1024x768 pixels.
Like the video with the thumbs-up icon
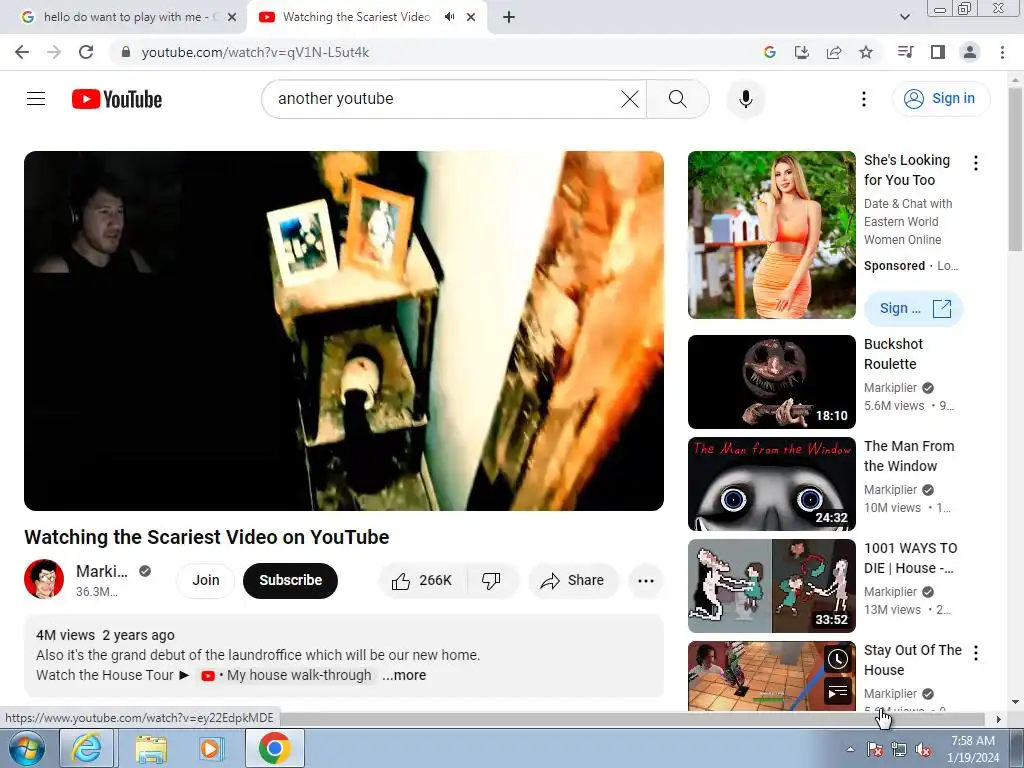[x=423, y=581]
